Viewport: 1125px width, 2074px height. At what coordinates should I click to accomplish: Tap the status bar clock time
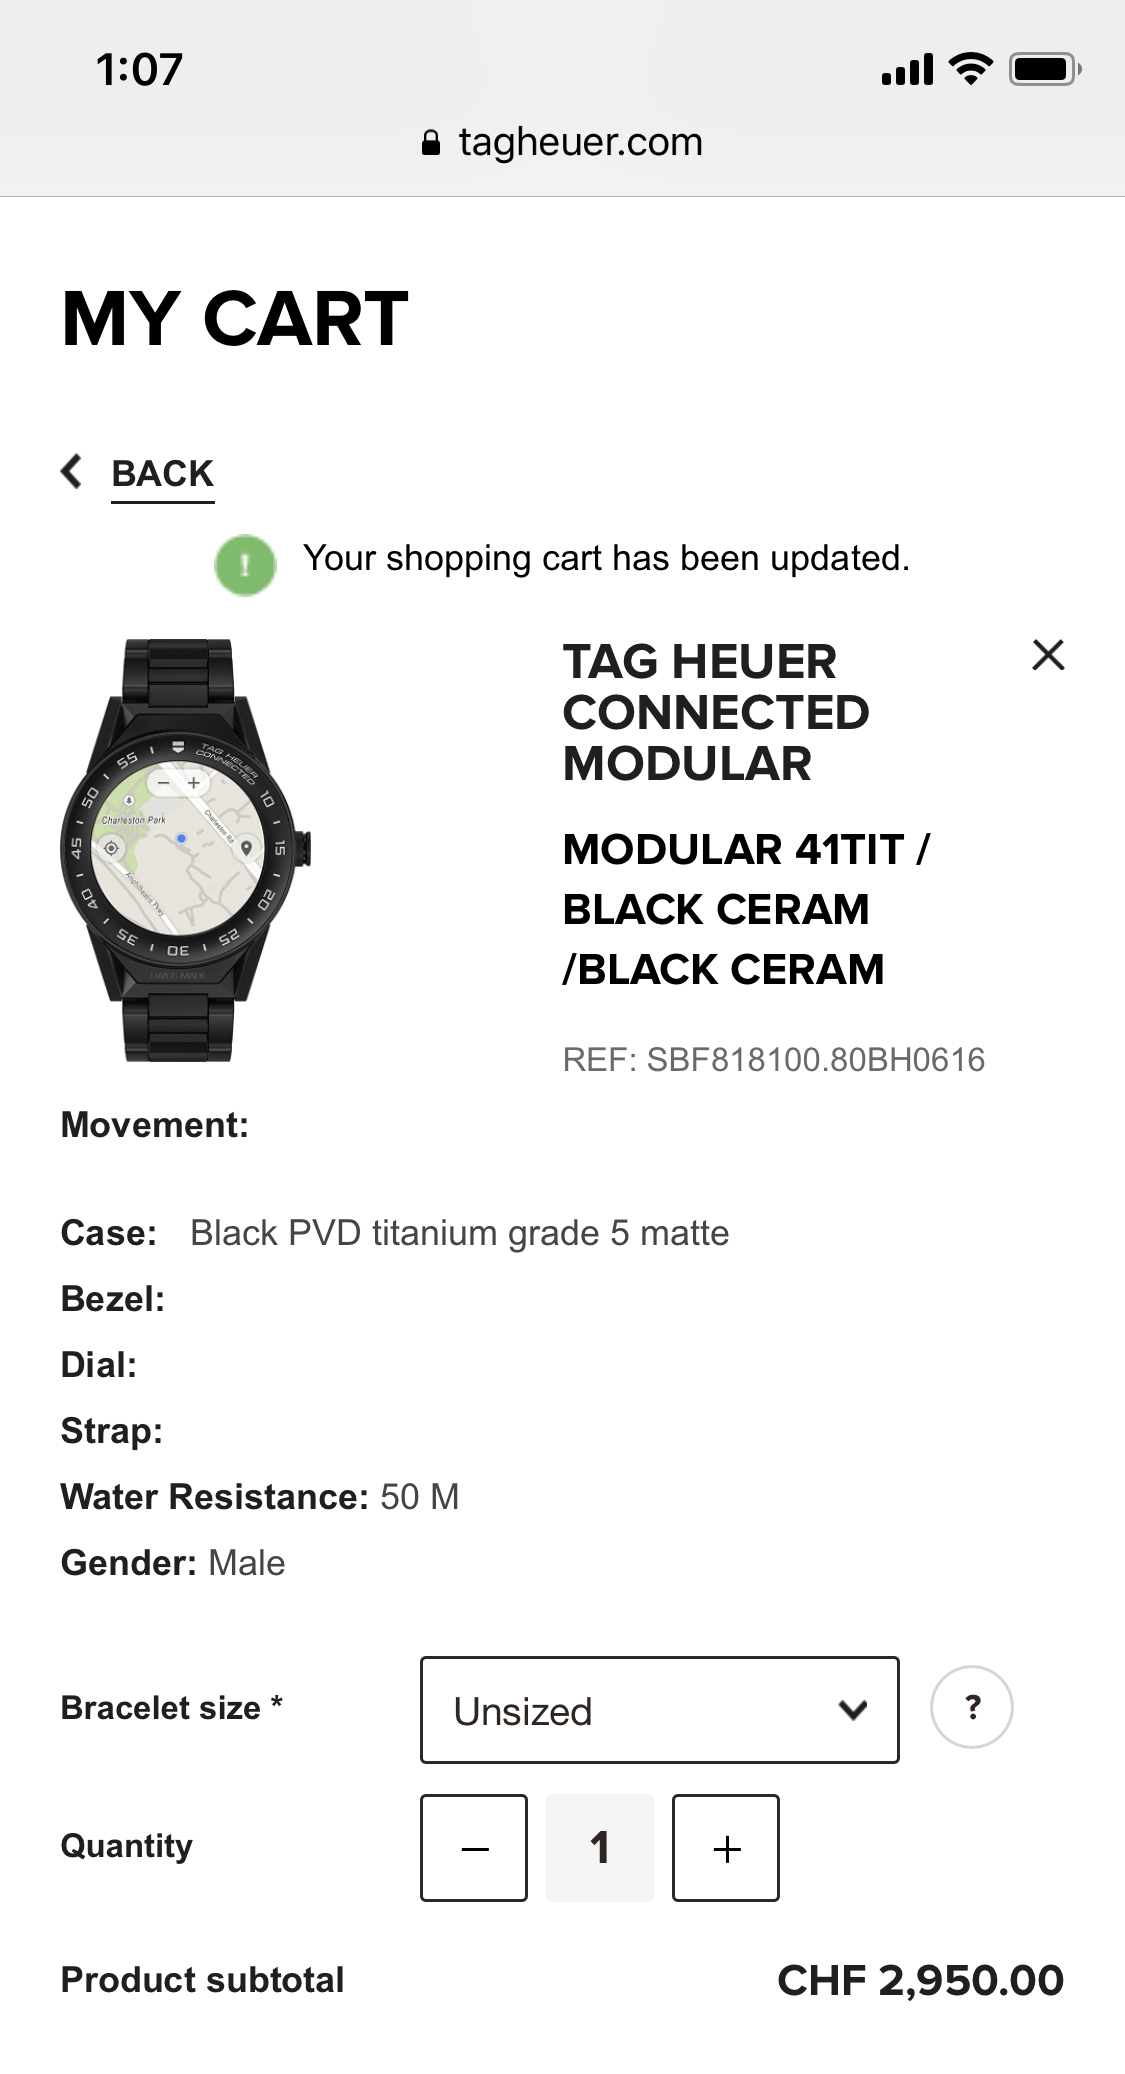(x=139, y=70)
